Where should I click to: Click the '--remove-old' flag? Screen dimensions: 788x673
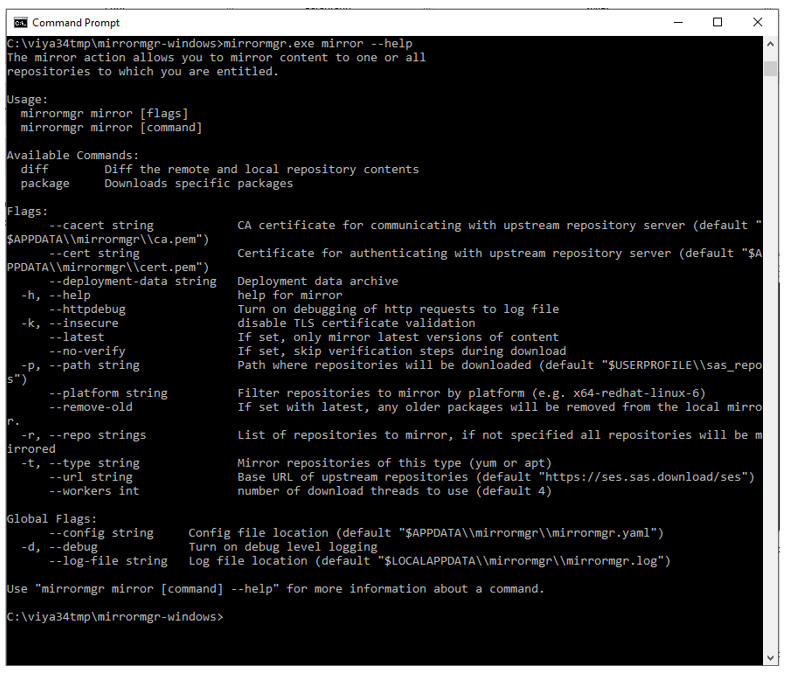point(90,407)
